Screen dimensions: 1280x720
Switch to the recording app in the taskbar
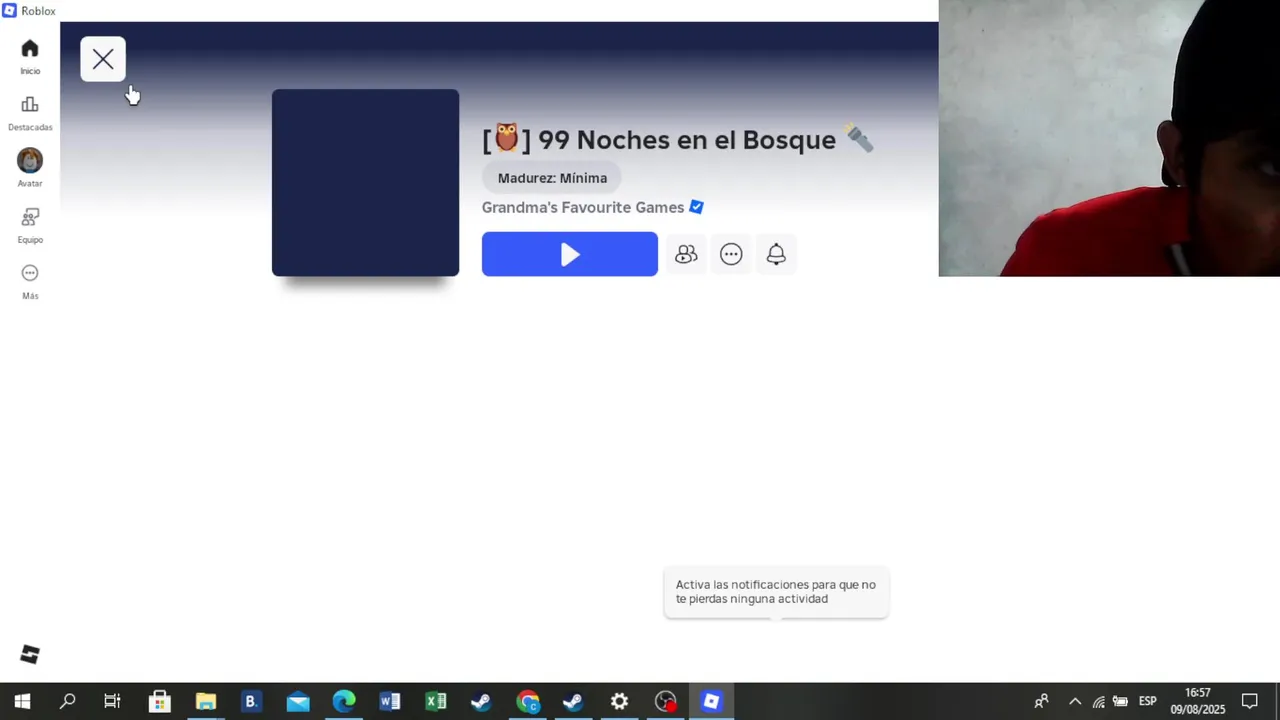[x=666, y=702]
